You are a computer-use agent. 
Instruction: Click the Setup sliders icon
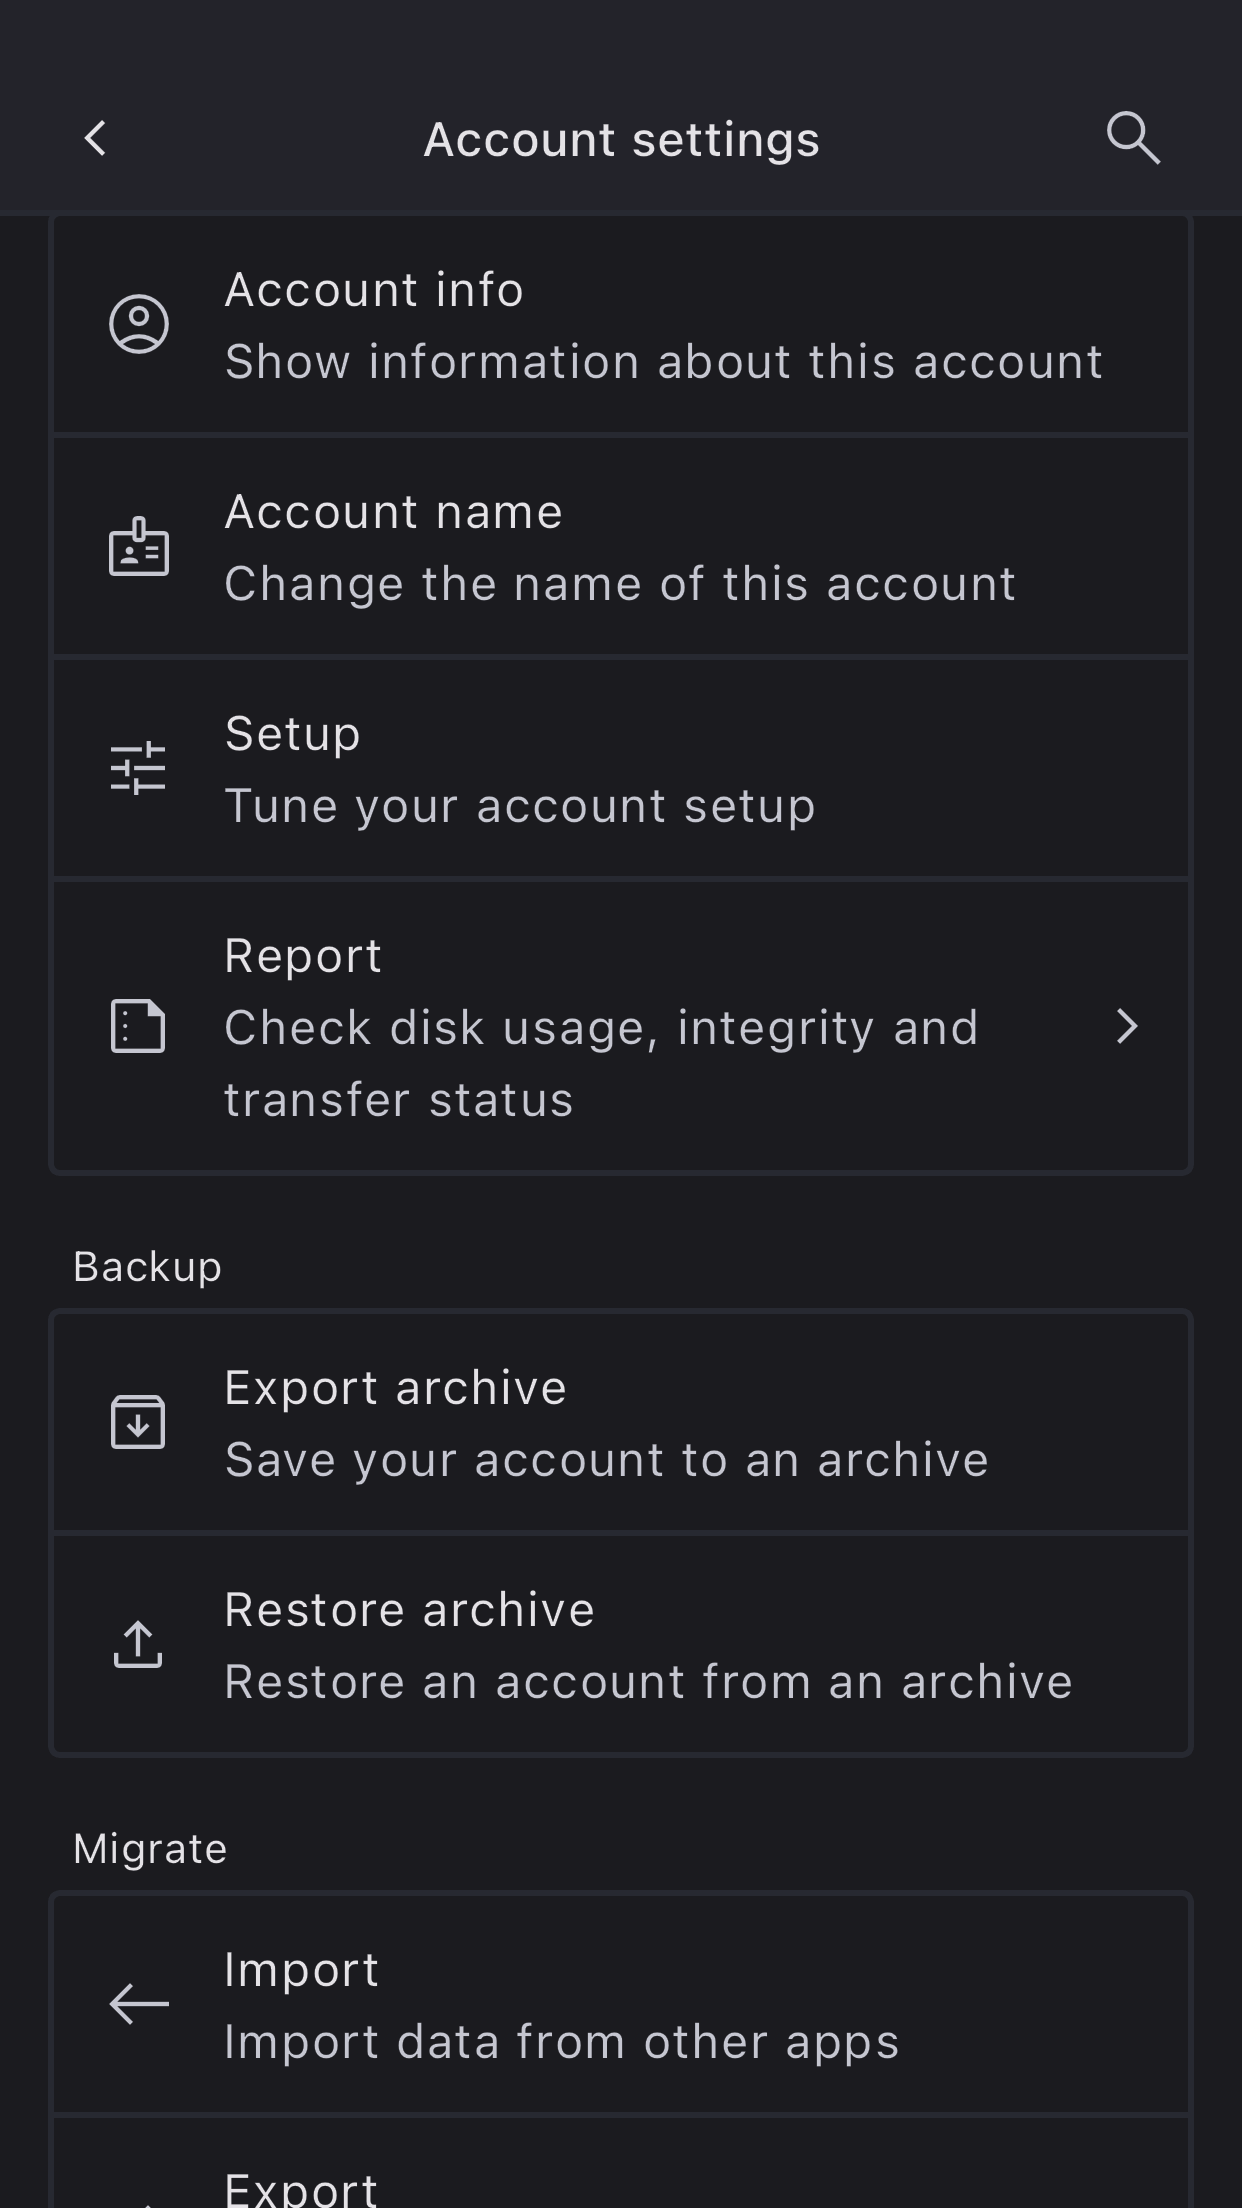(x=139, y=768)
